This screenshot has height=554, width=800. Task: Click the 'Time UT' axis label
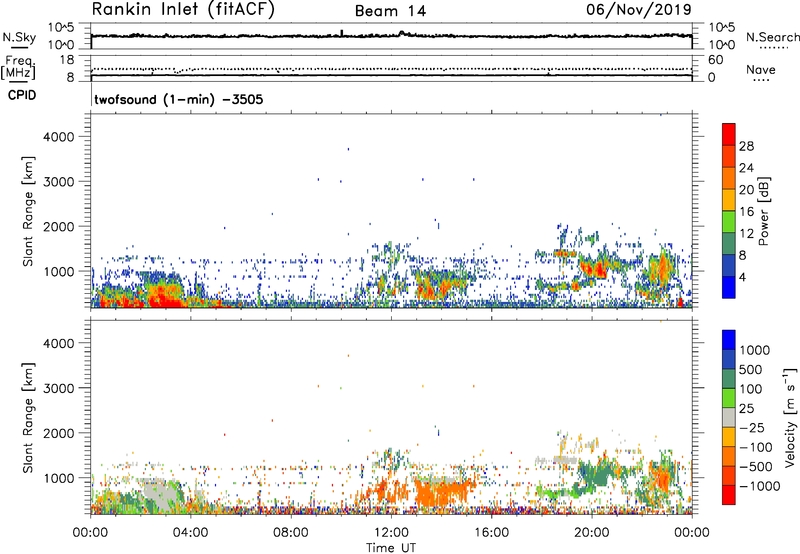pos(391,548)
